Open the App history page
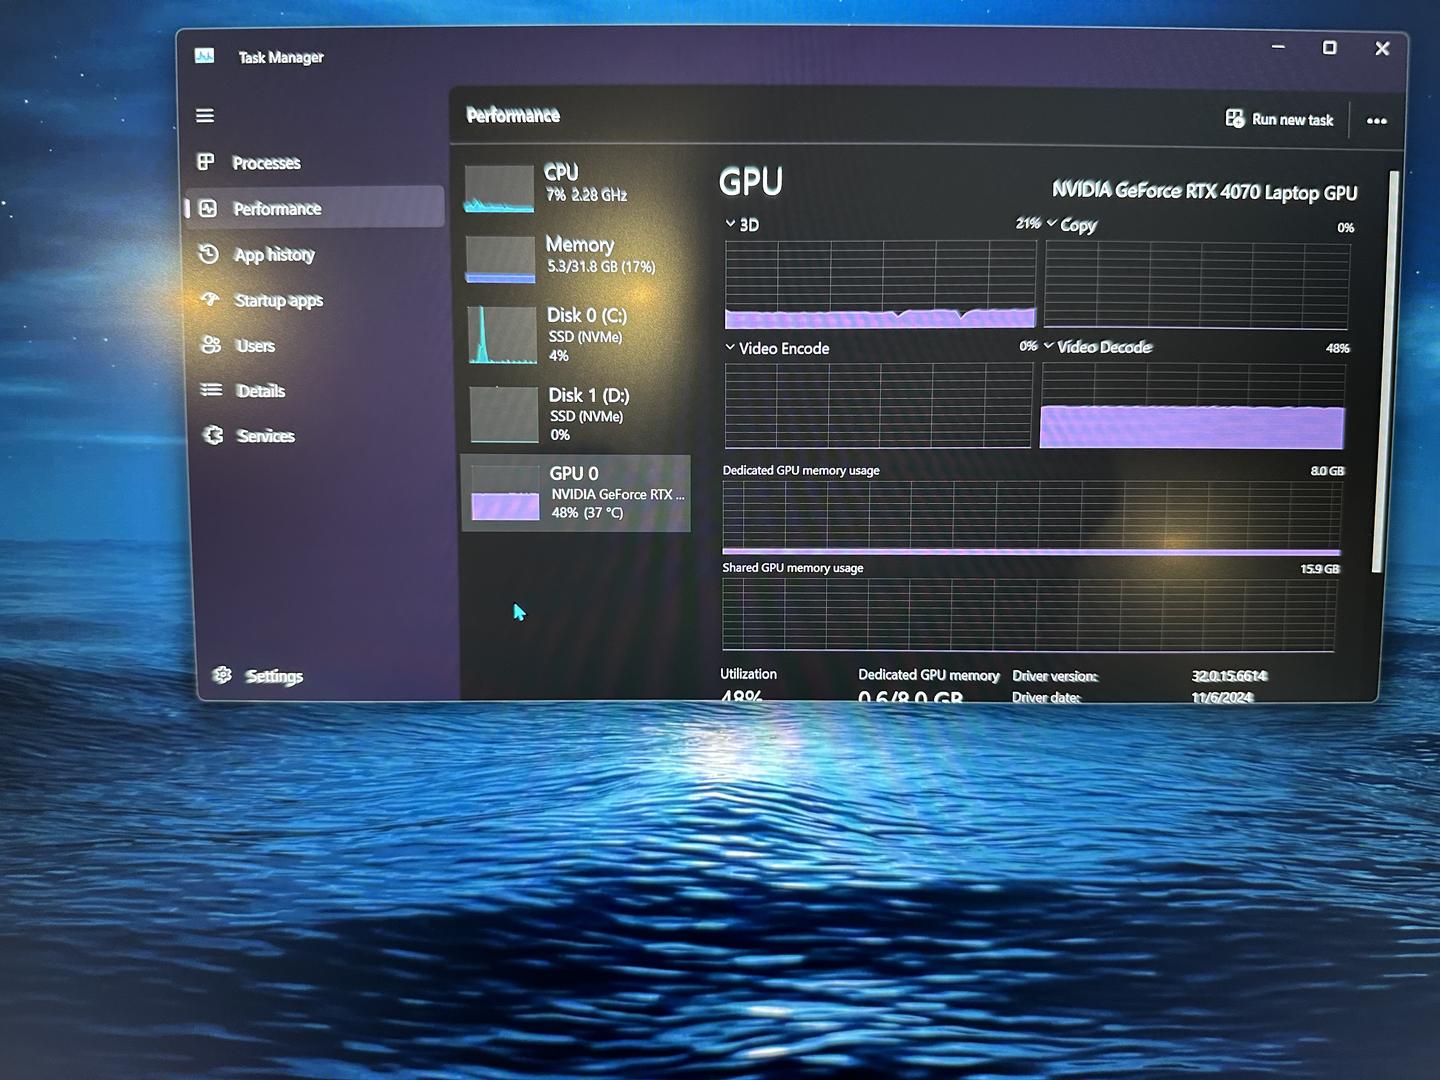Screen dimensions: 1440x1080 [x=316, y=254]
